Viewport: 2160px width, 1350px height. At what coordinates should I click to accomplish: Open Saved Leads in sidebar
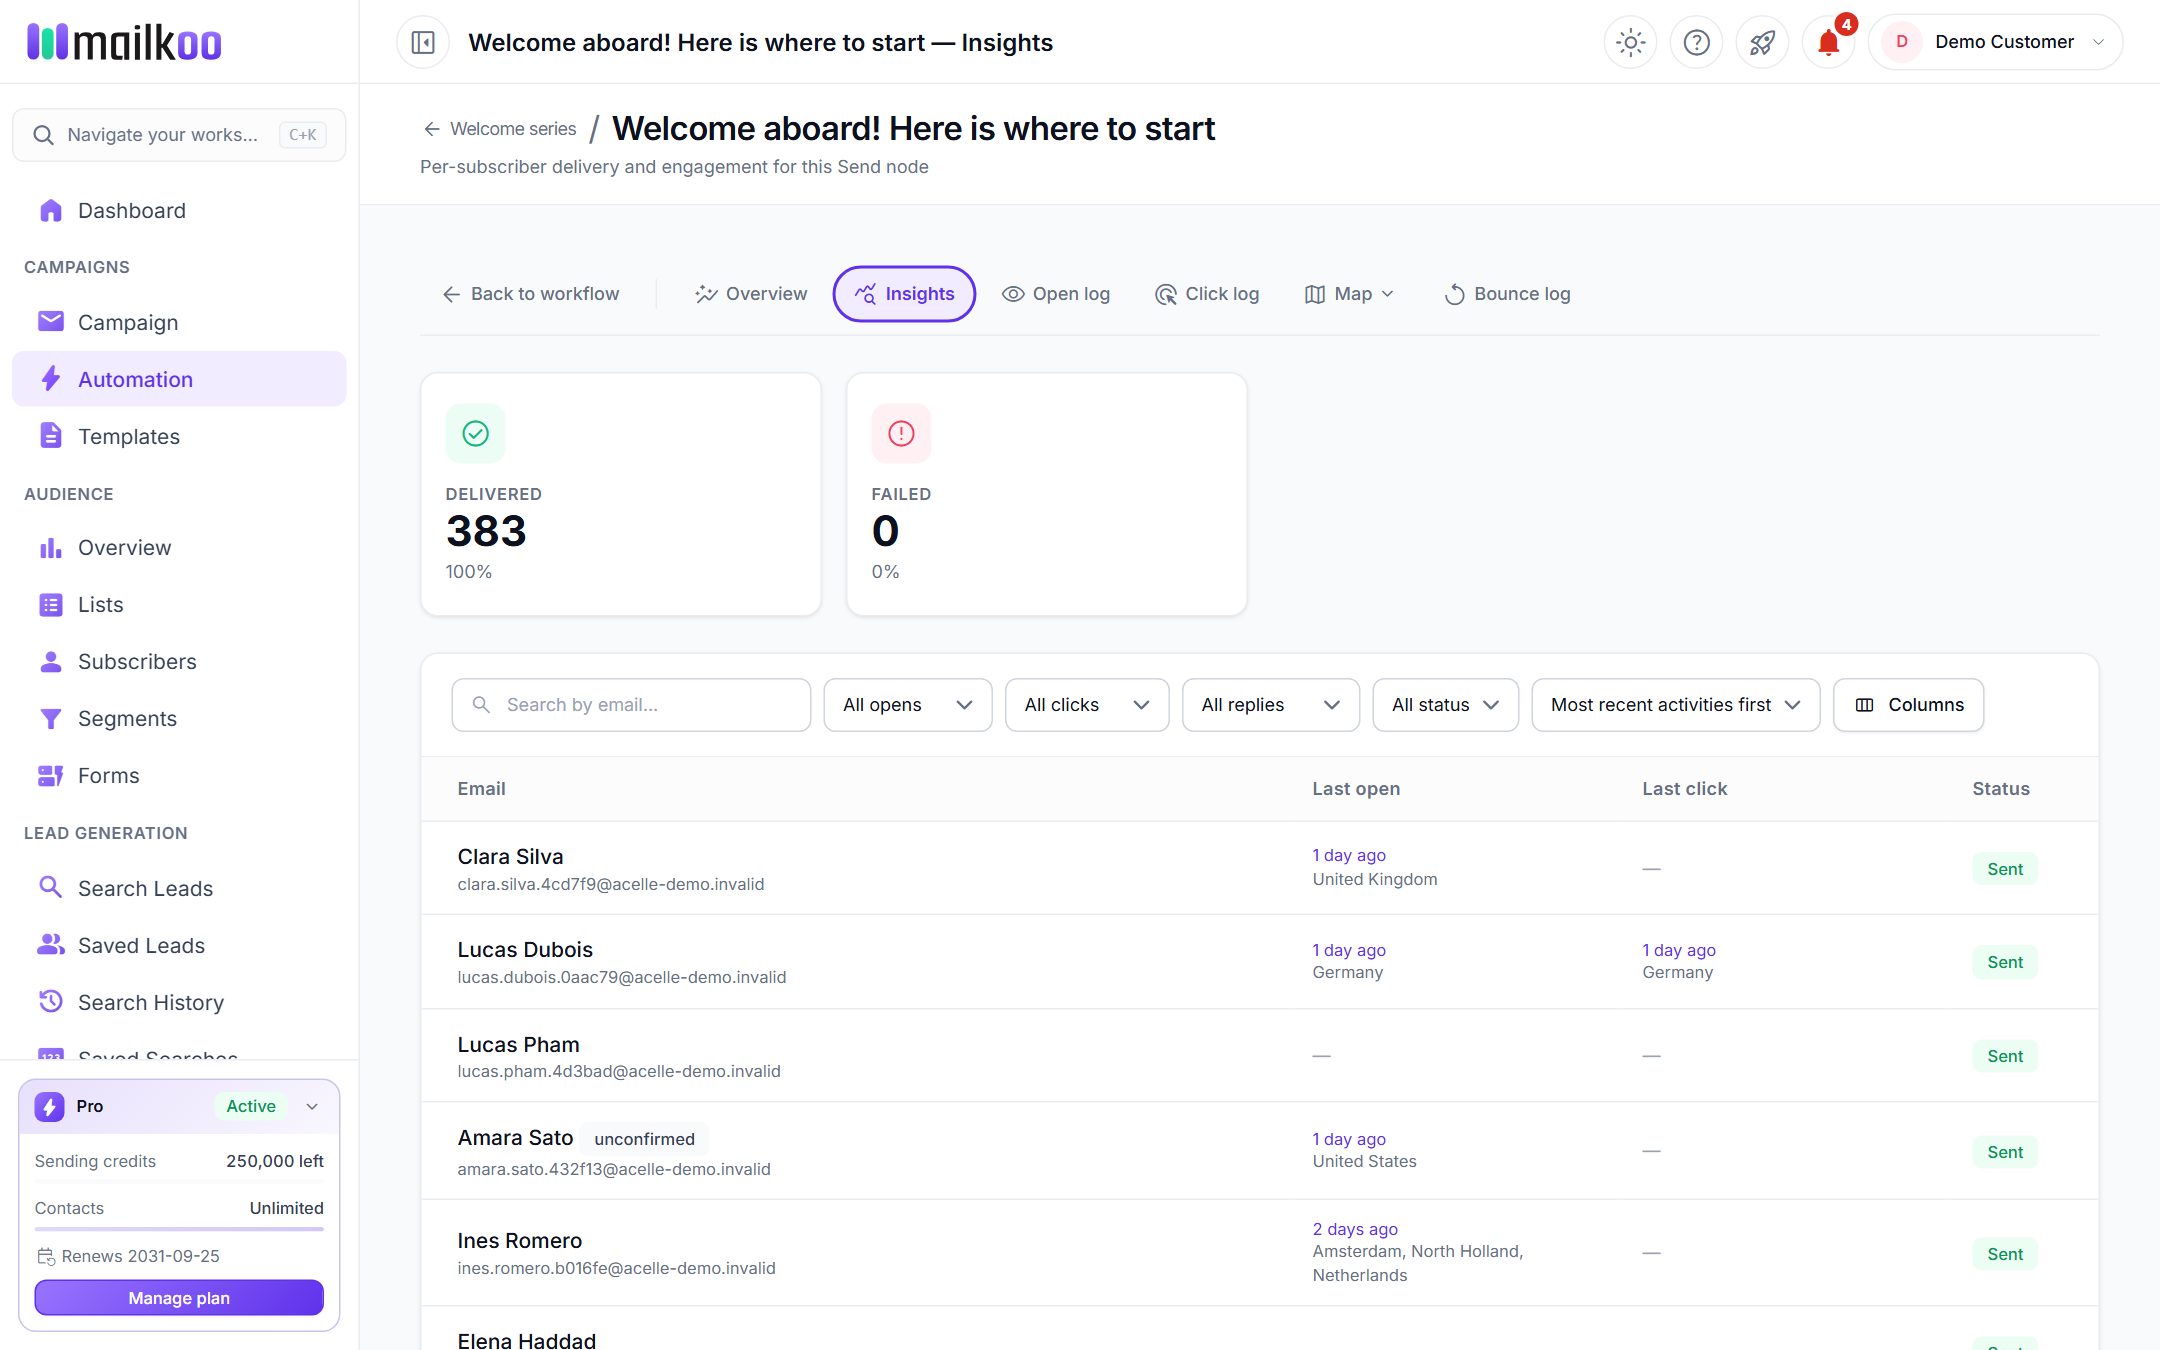coord(179,945)
